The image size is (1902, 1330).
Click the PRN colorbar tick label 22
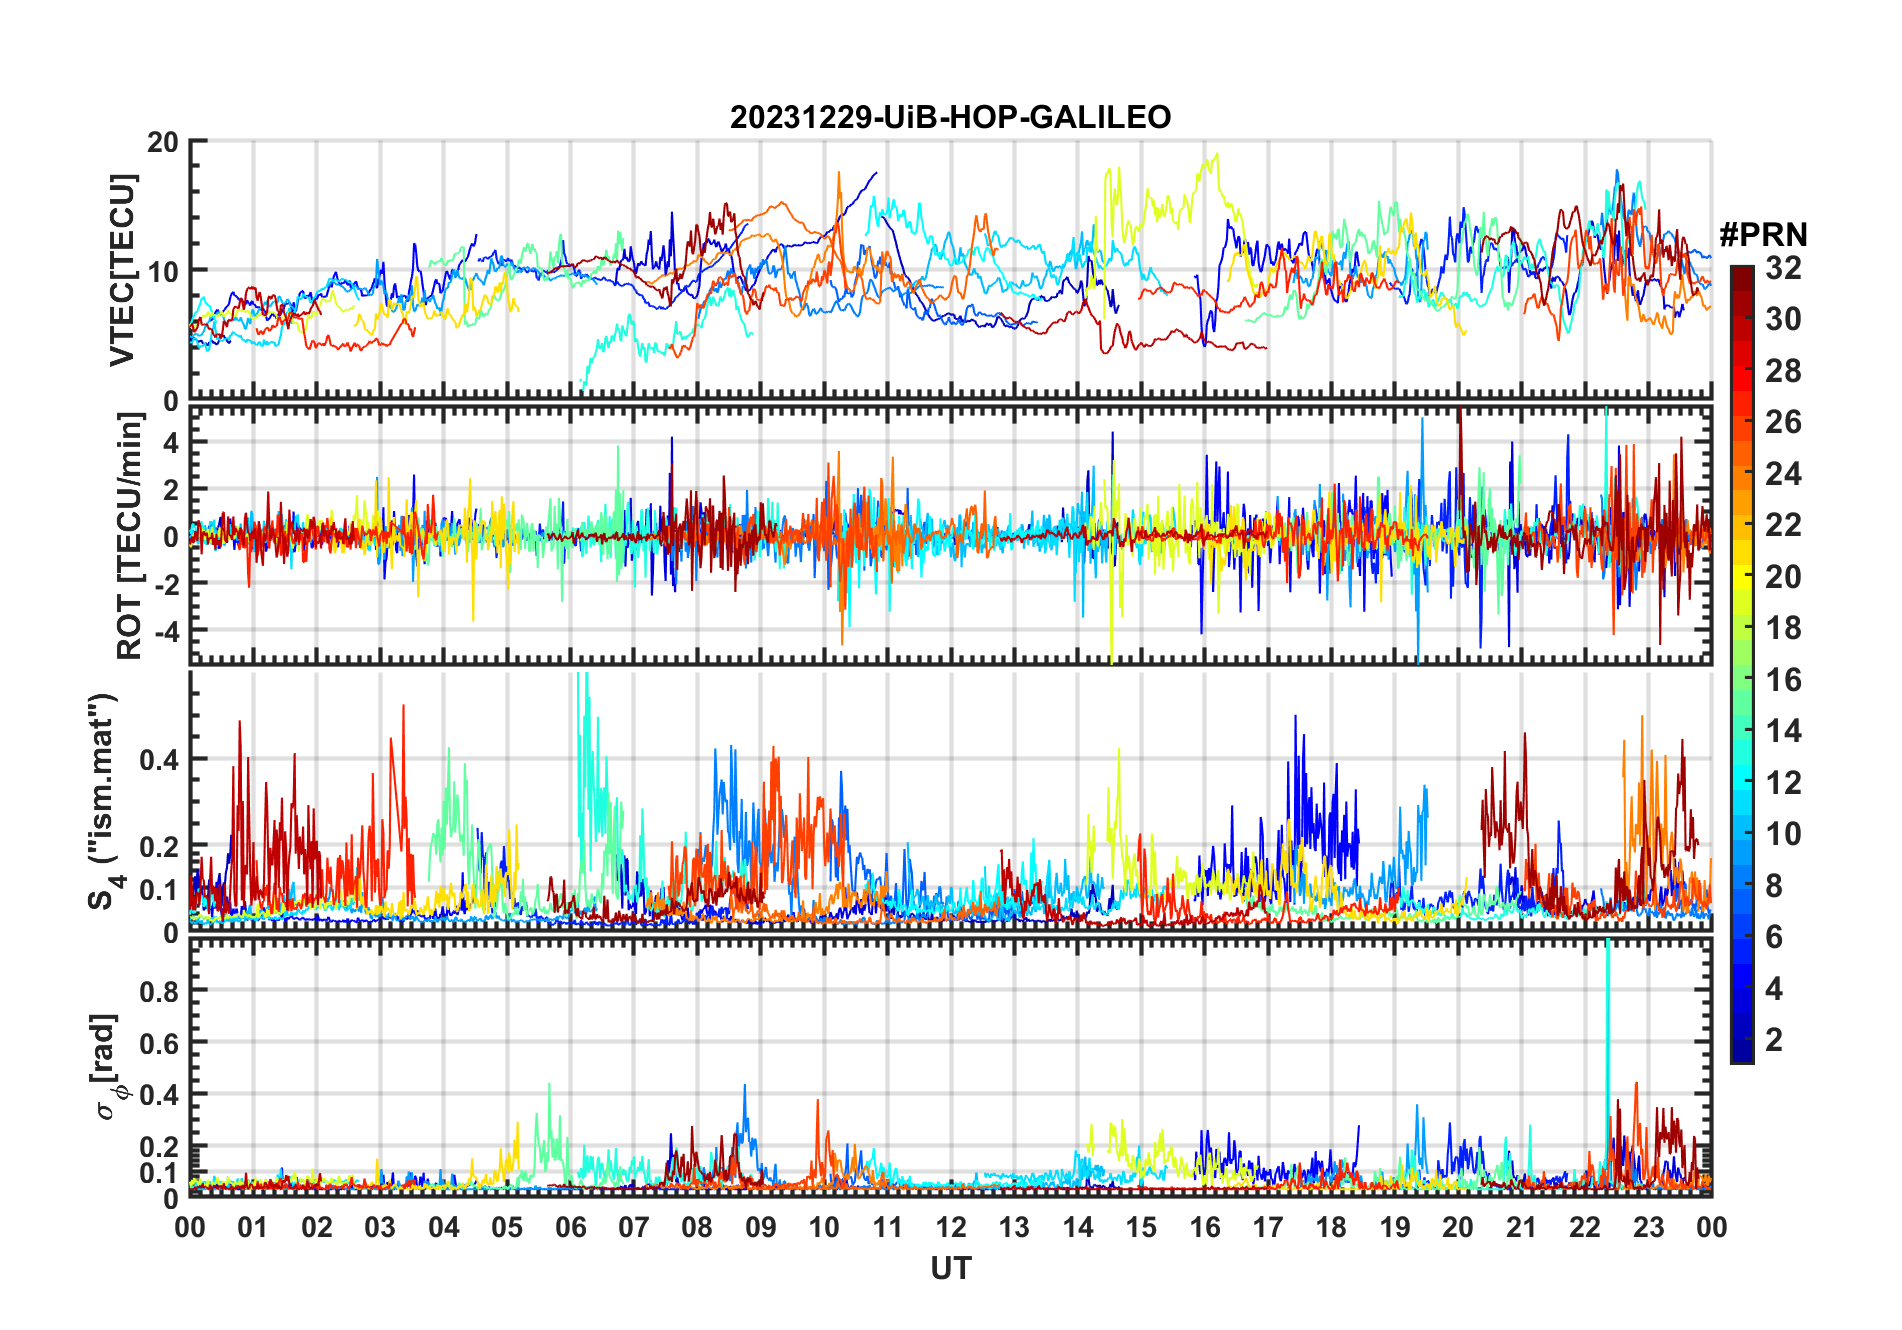pyautogui.click(x=1784, y=525)
